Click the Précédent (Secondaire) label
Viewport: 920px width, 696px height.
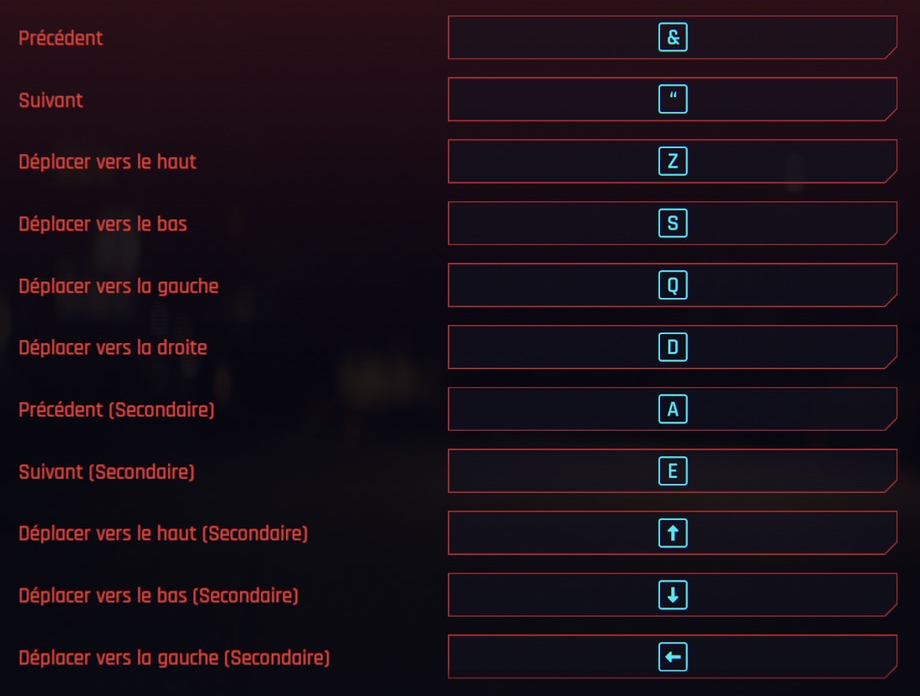coord(116,409)
